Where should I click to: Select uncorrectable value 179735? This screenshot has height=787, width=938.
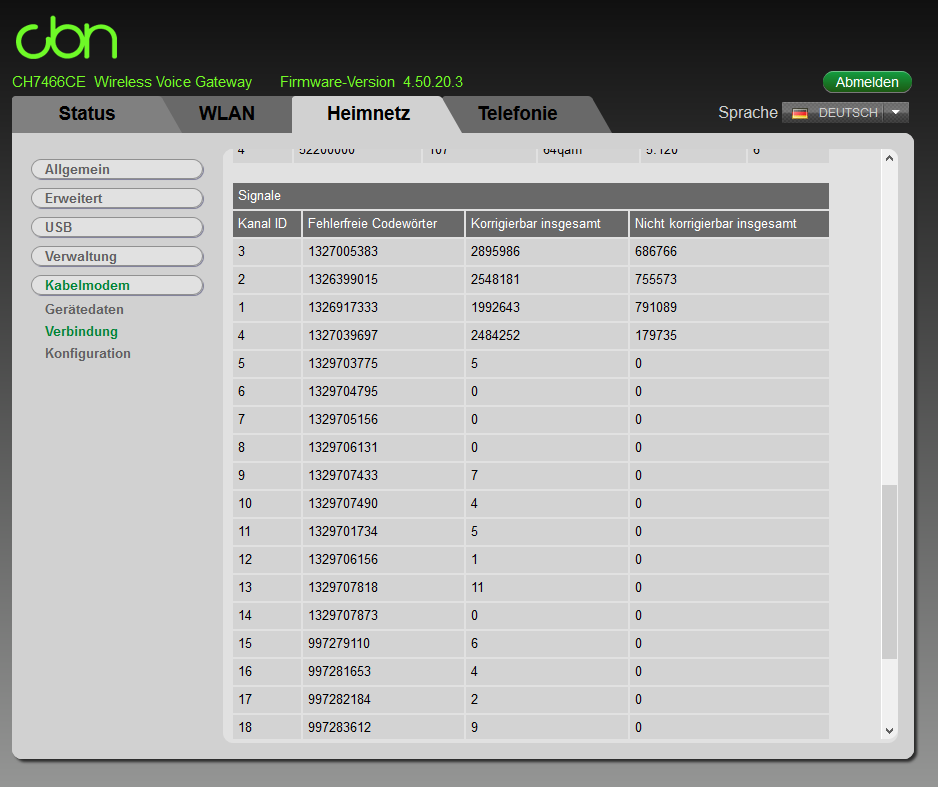[x=656, y=335]
